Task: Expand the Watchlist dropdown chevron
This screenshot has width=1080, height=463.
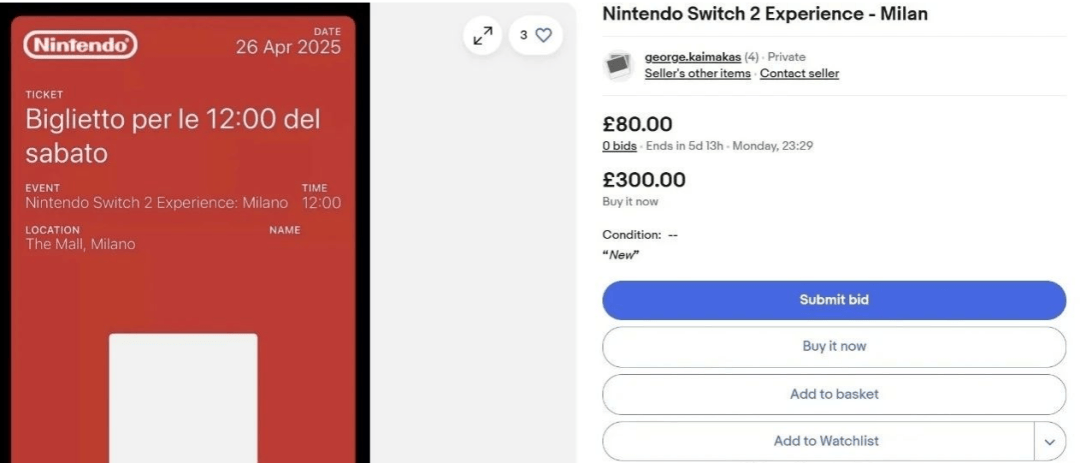Action: [x=1049, y=441]
